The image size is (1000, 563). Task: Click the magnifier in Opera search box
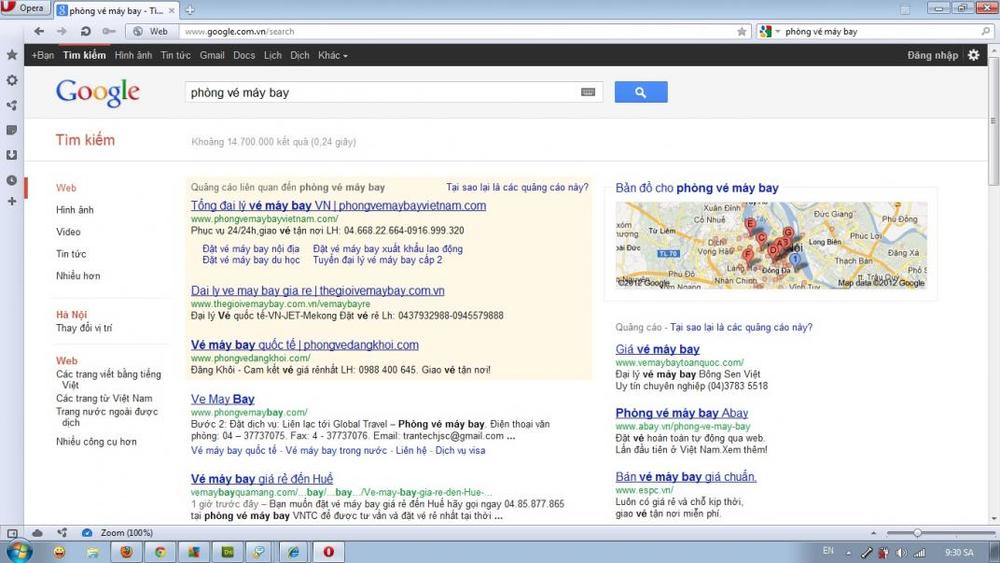coord(986,31)
